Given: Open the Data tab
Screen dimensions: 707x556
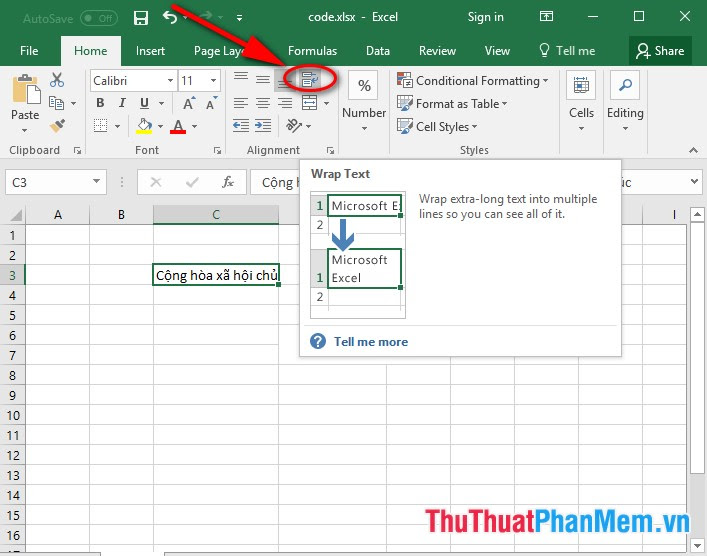Looking at the screenshot, I should (x=378, y=51).
